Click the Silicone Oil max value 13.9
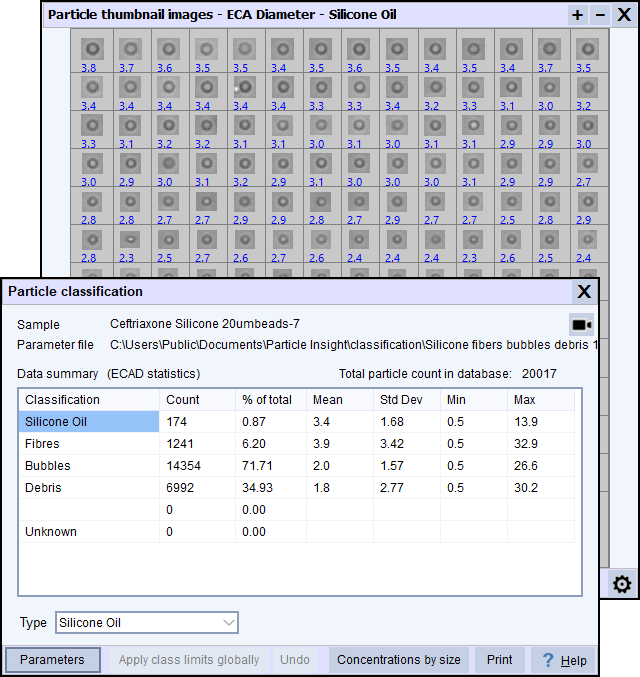The width and height of the screenshot is (640, 677). pos(526,421)
